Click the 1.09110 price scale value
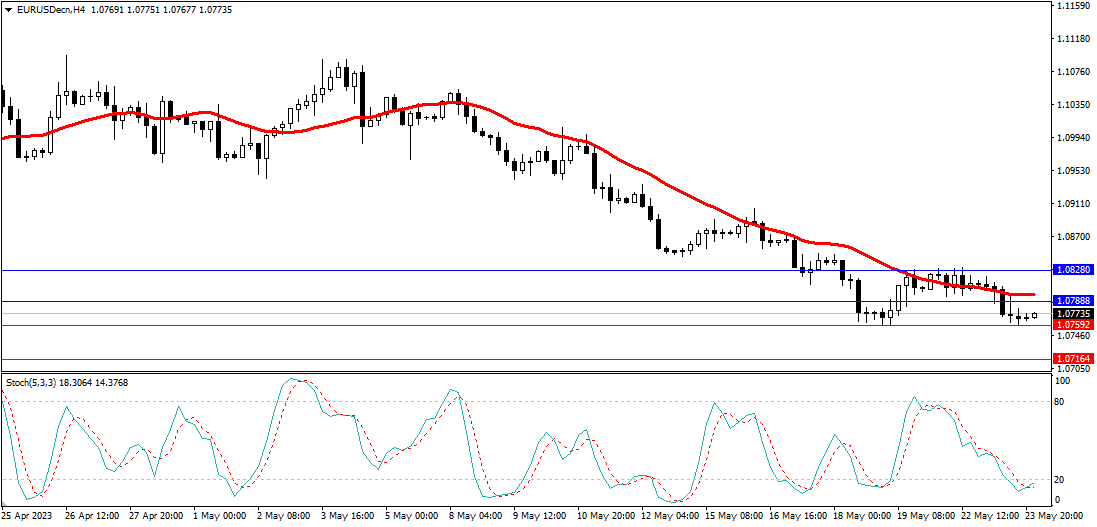The width and height of the screenshot is (1097, 527). click(1075, 204)
